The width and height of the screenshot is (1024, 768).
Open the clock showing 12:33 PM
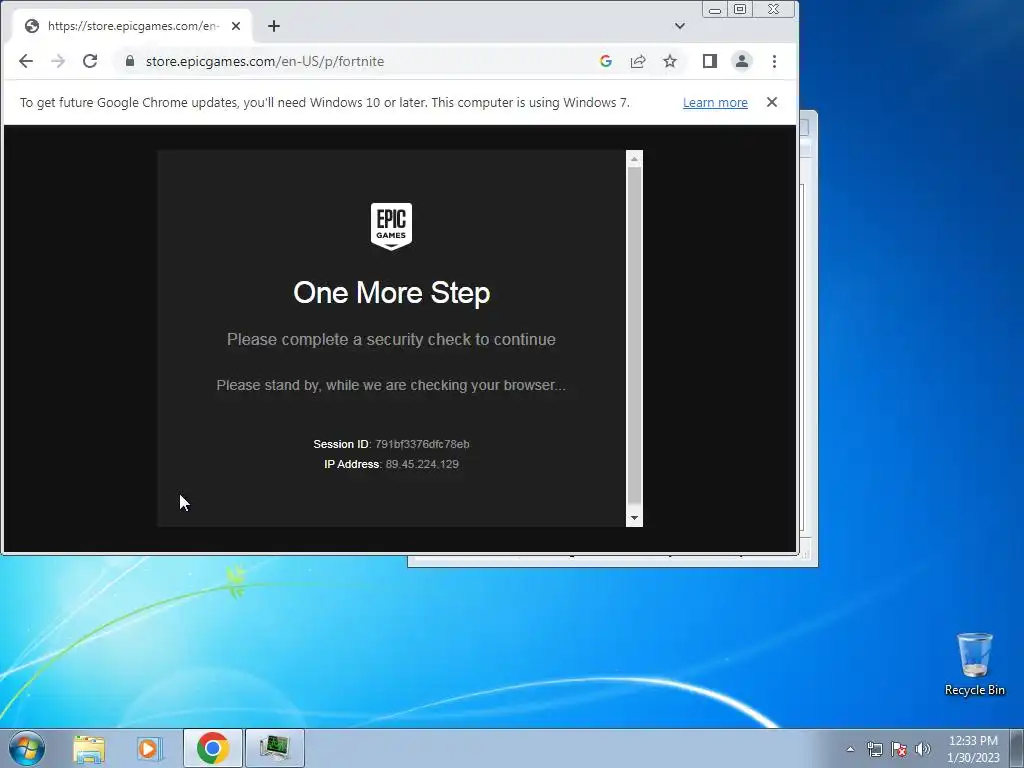pyautogui.click(x=973, y=749)
